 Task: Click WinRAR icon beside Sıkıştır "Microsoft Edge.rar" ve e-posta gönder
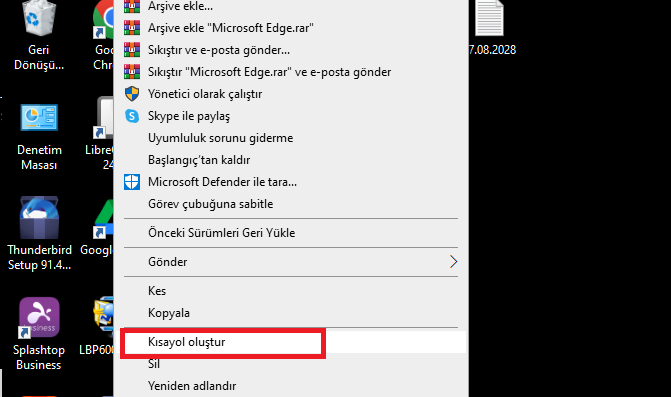(132, 72)
